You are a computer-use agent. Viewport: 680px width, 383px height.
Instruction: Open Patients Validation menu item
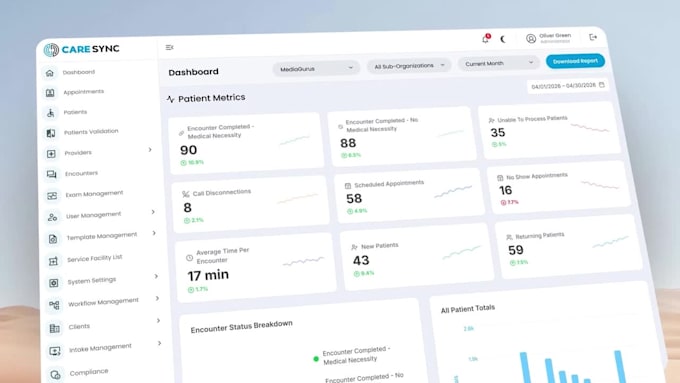click(91, 132)
